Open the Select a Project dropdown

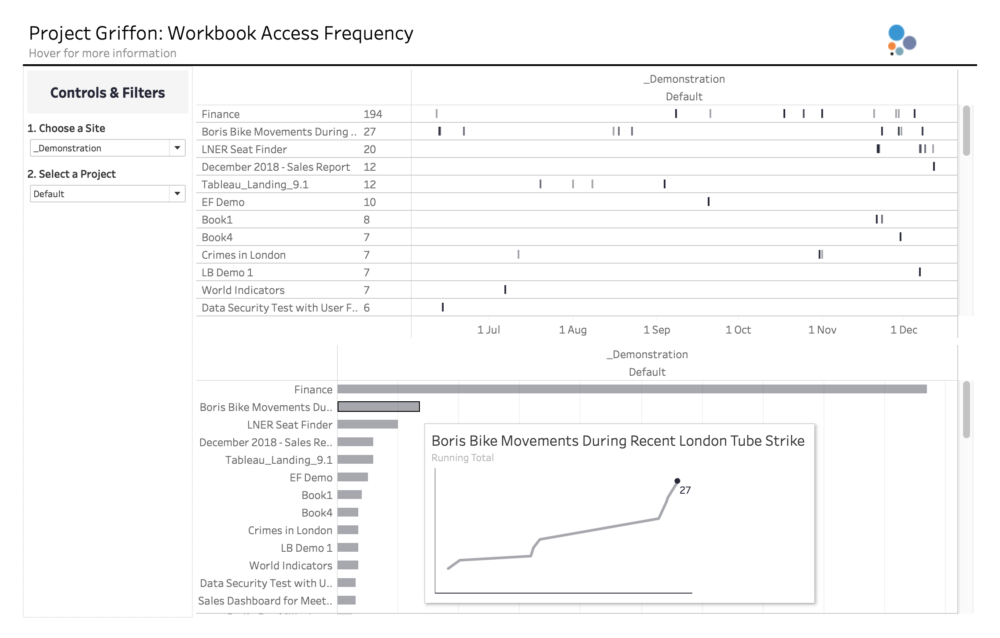coord(107,194)
